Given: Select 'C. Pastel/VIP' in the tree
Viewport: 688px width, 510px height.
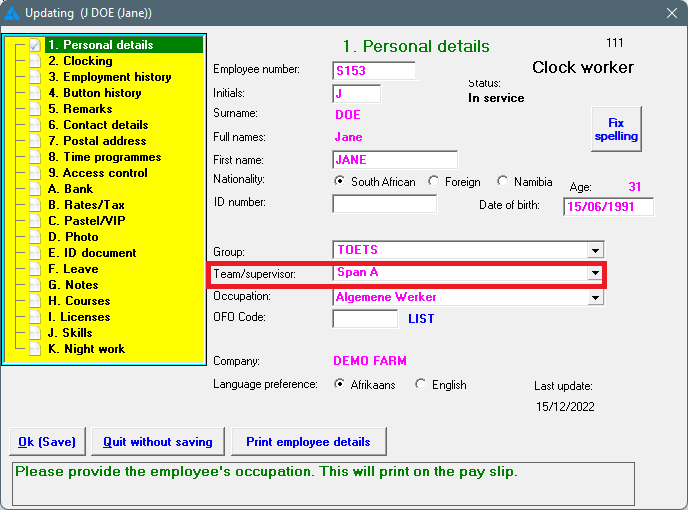Looking at the screenshot, I should click(x=87, y=221).
